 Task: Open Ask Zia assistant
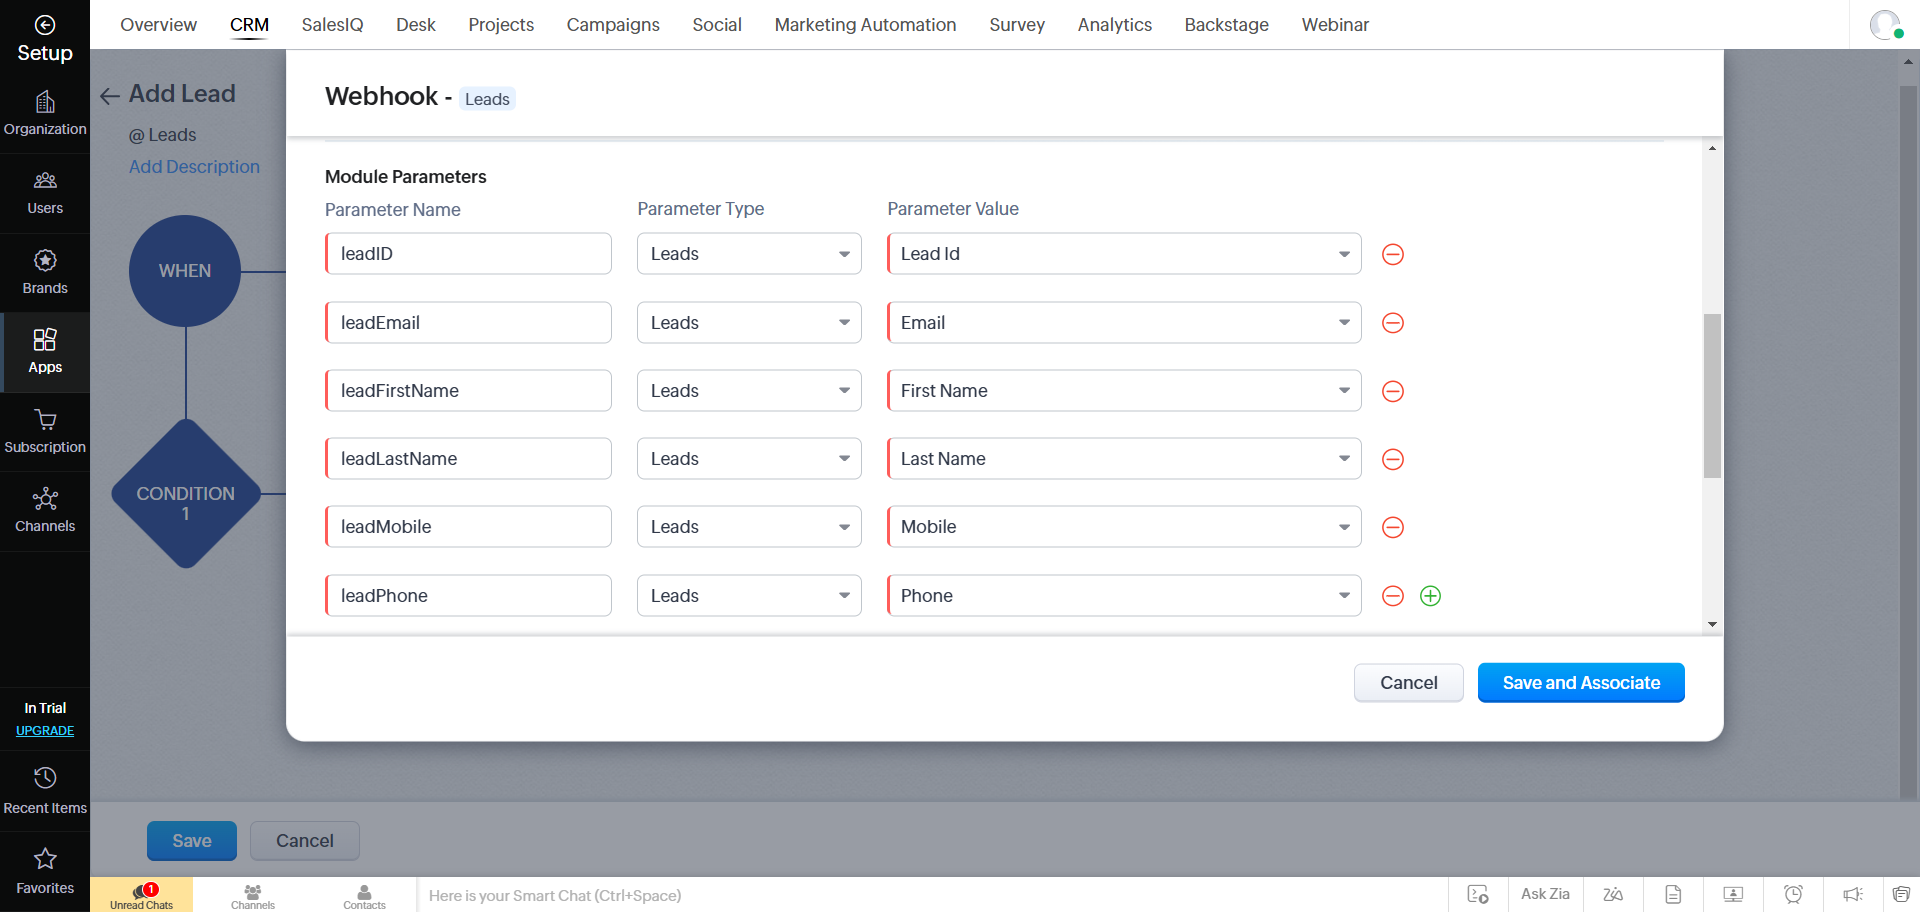pyautogui.click(x=1545, y=894)
